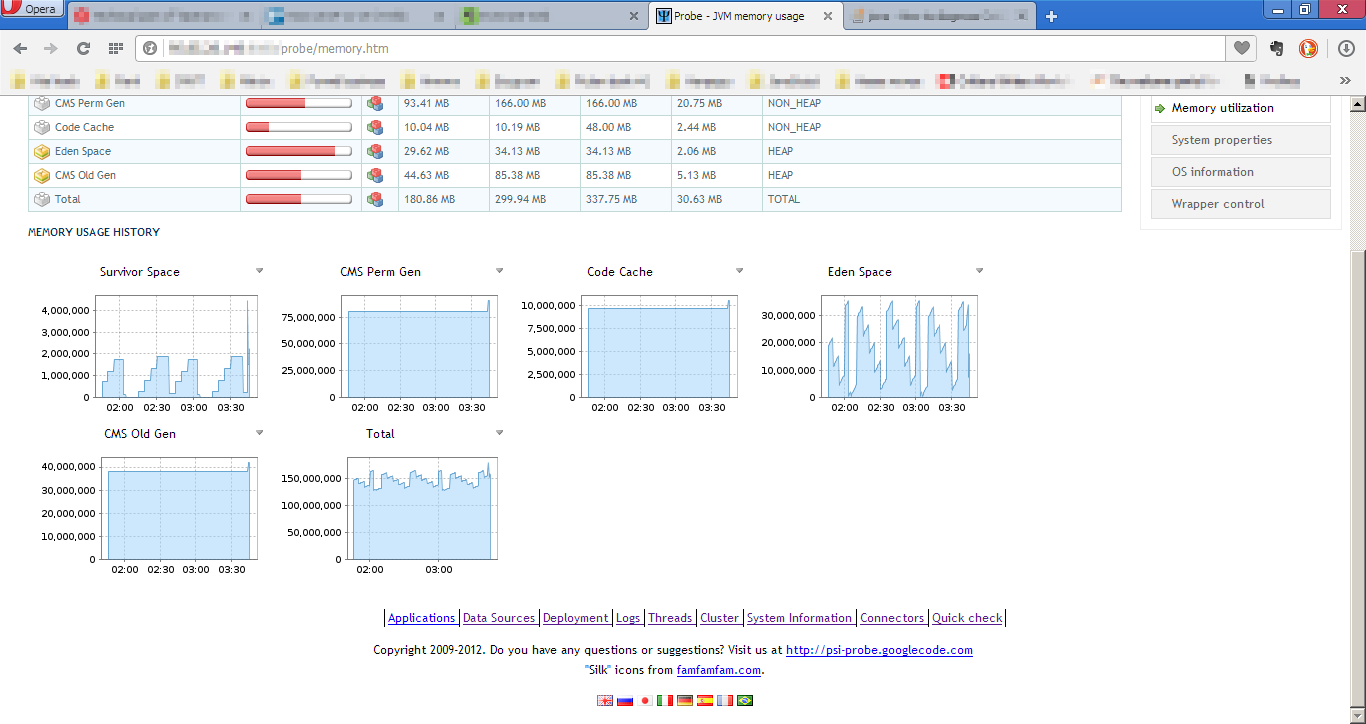Viewport: 1366px width, 724px height.
Task: Switch language using the Japanese flag
Action: tap(645, 701)
